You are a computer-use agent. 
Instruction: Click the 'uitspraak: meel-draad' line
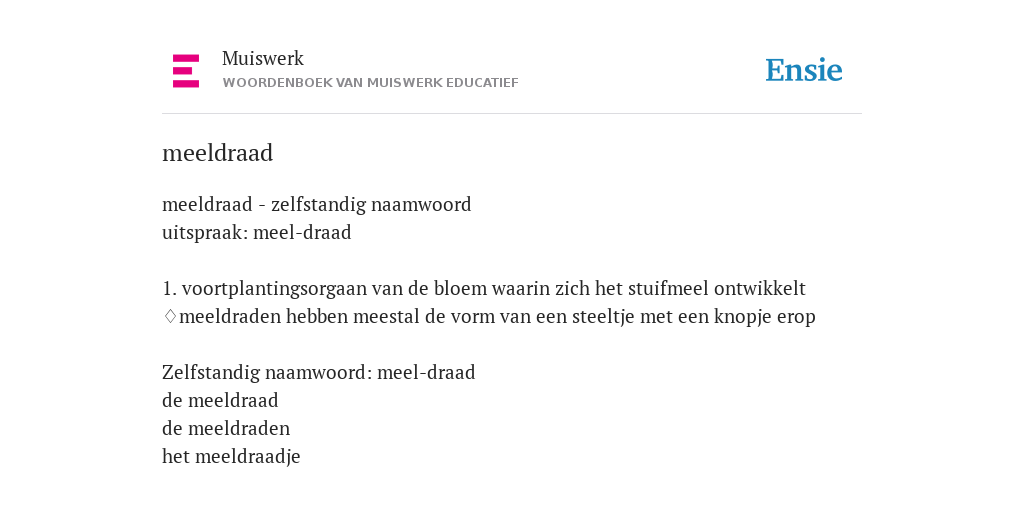[x=257, y=233]
